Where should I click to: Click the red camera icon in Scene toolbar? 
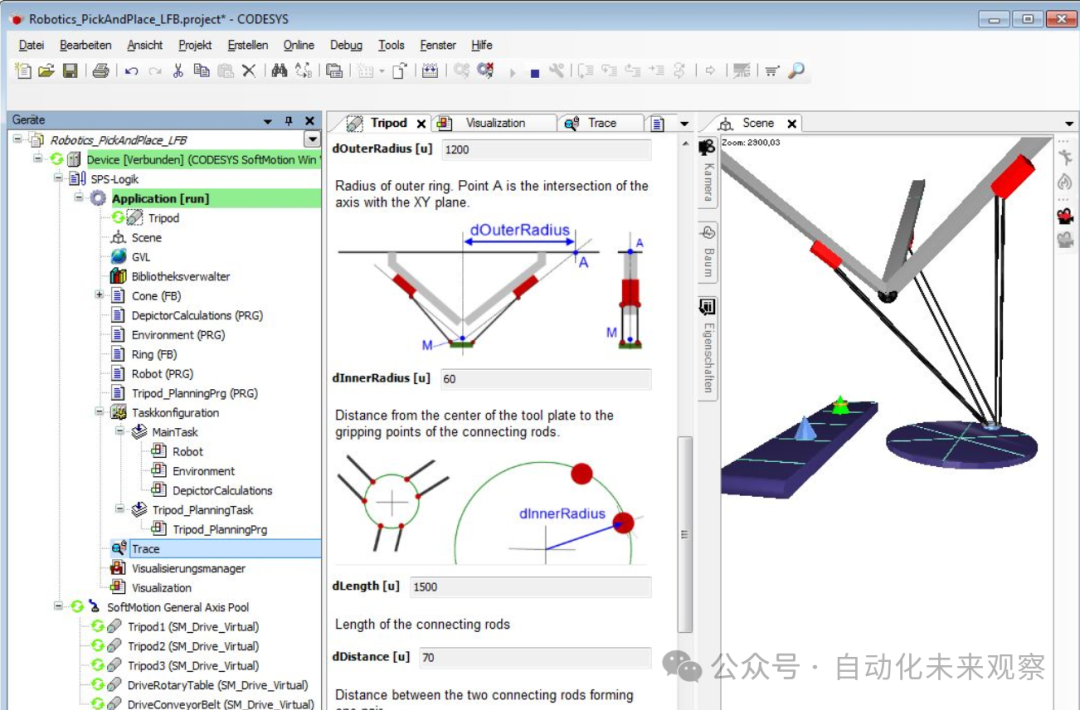1065,216
